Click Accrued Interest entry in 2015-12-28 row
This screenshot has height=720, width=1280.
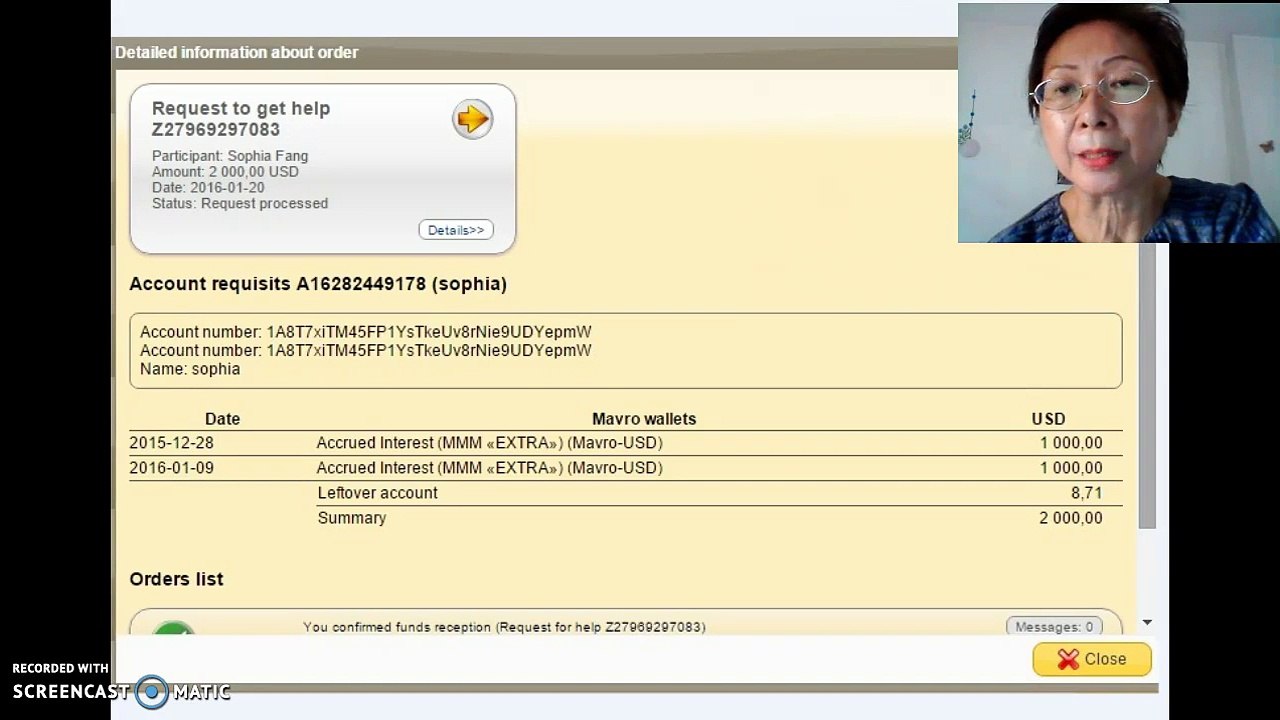[x=490, y=443]
